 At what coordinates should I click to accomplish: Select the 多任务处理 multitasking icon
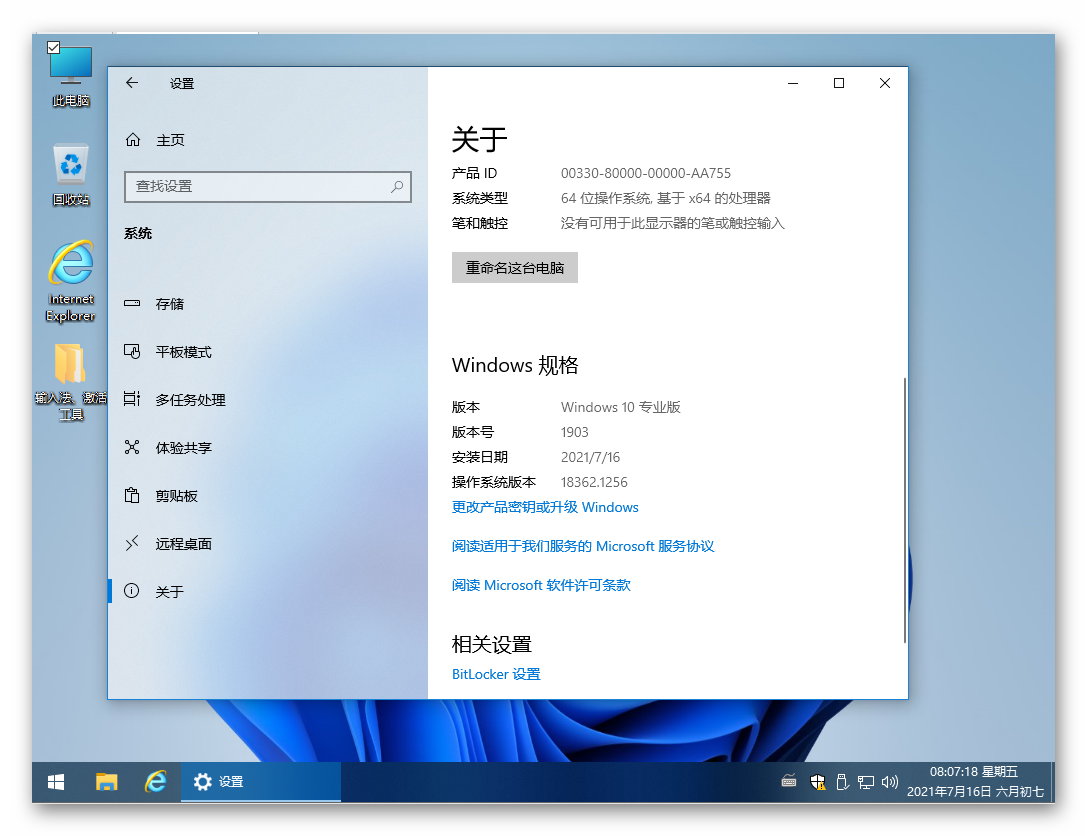pos(132,399)
